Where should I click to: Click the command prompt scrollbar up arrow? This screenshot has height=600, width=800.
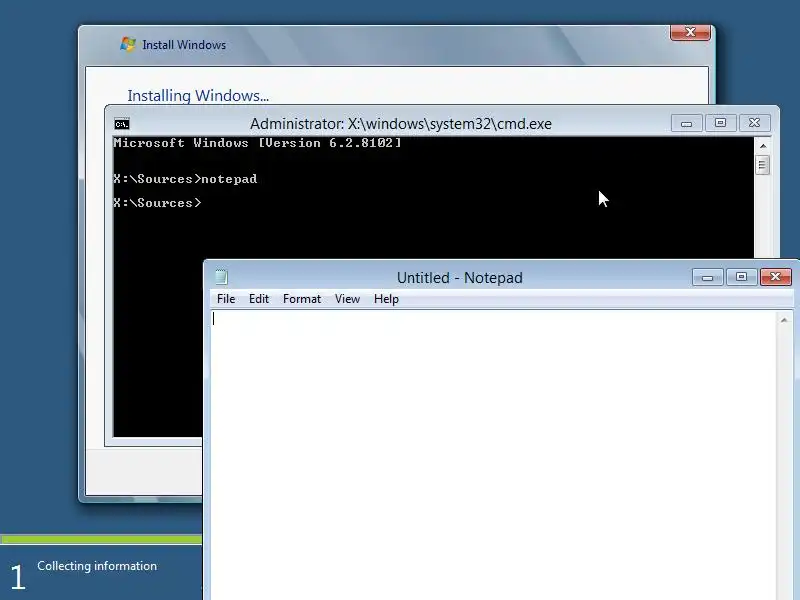tap(763, 146)
